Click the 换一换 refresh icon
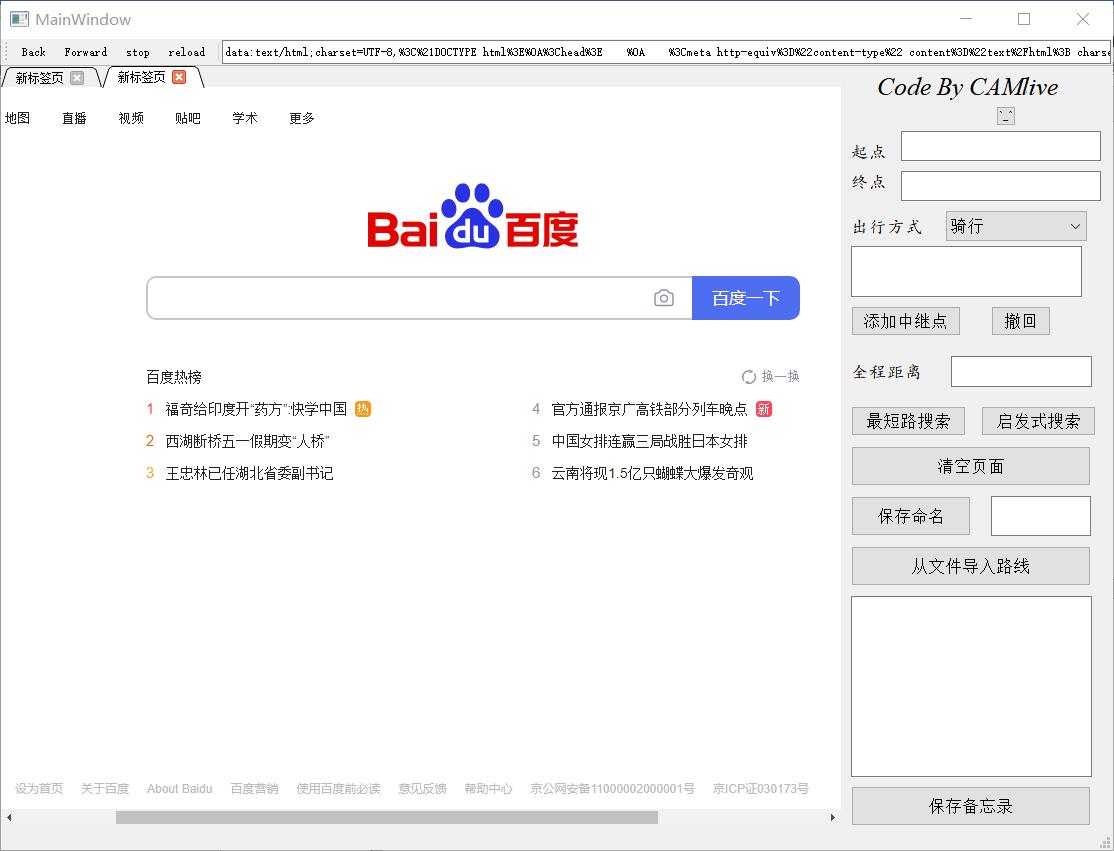The image size is (1114, 851). pos(749,376)
